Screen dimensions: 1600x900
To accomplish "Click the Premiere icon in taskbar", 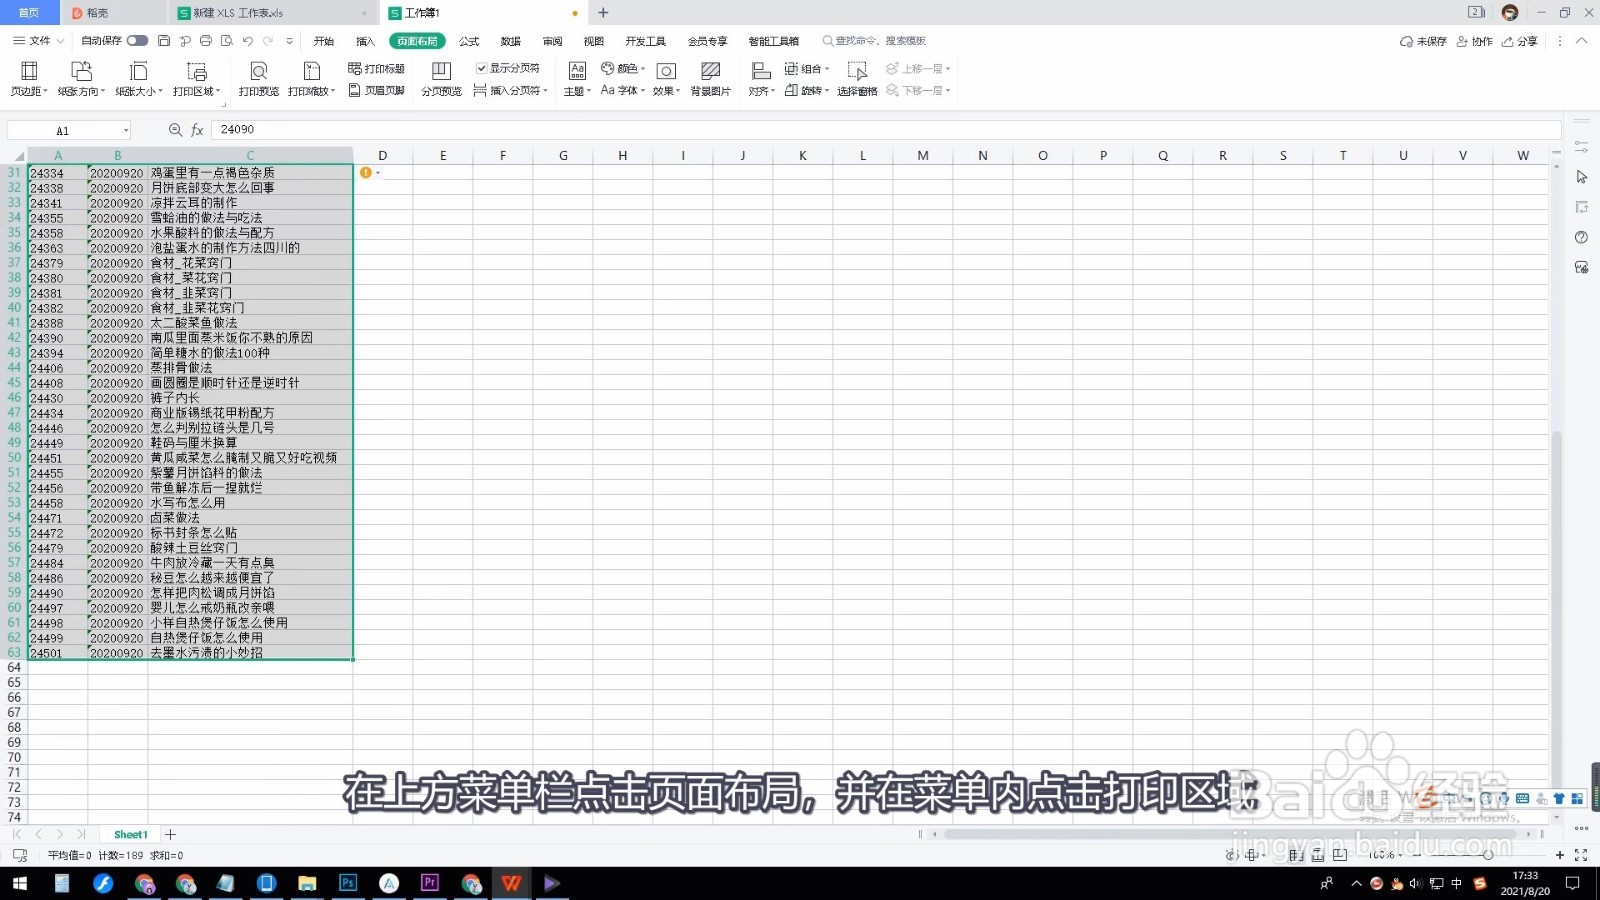I will [430, 883].
